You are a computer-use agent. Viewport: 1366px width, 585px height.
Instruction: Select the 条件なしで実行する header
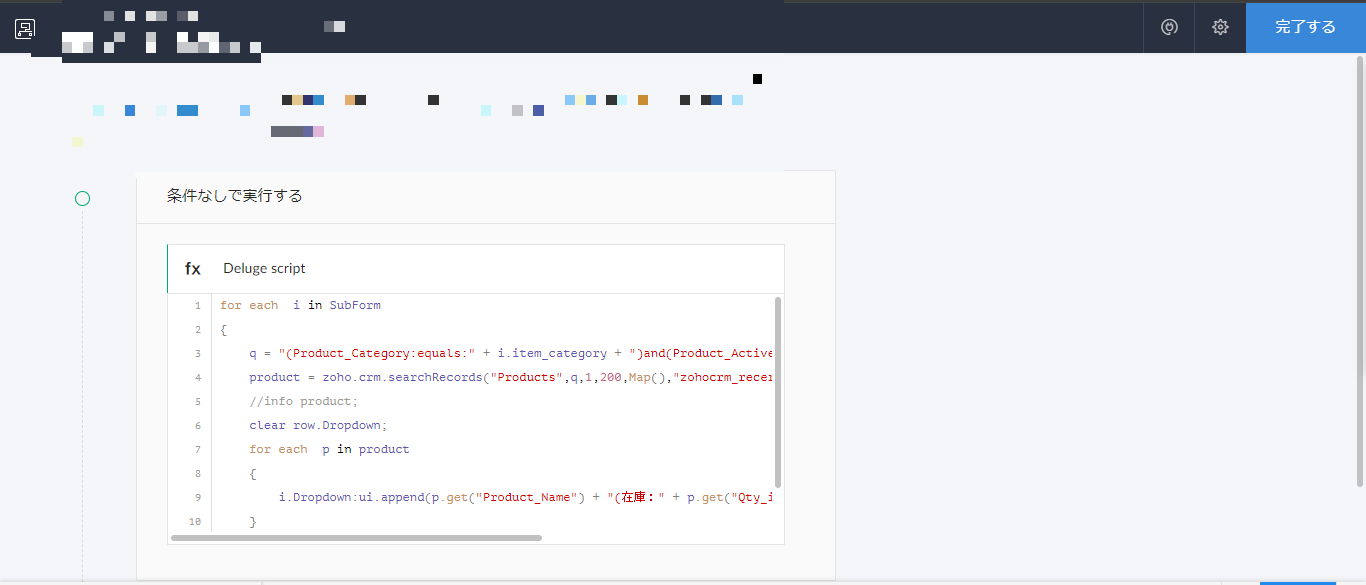(234, 196)
